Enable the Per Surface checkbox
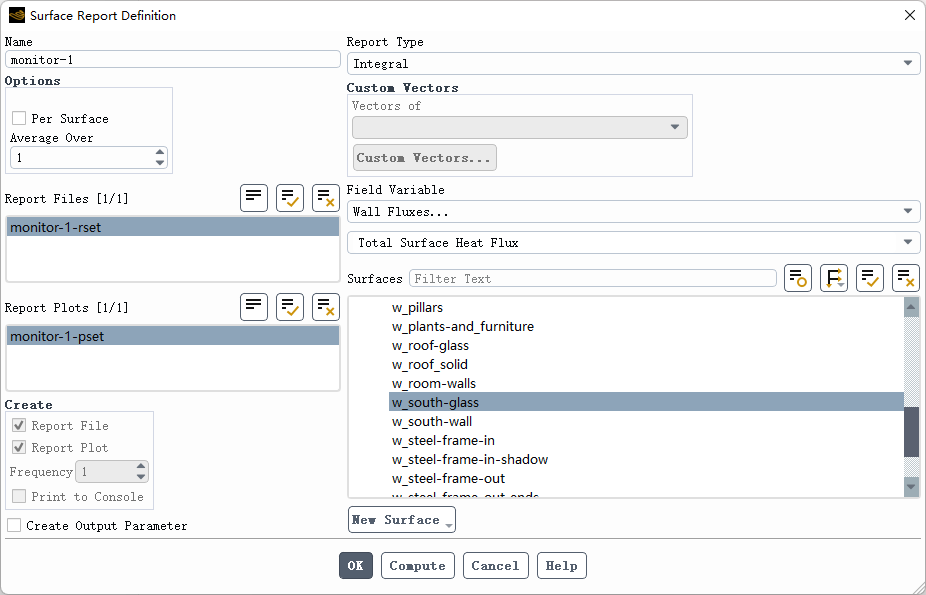 point(19,118)
